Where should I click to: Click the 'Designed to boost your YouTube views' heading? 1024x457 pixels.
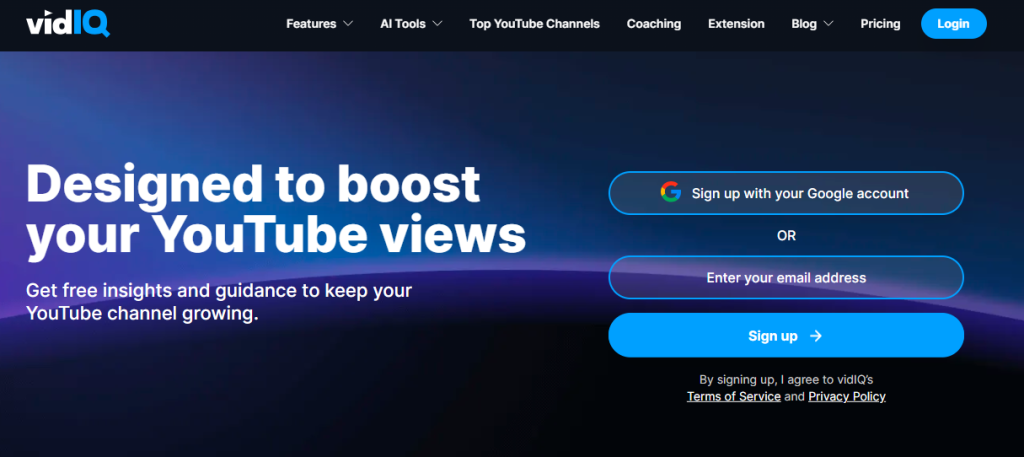[276, 210]
